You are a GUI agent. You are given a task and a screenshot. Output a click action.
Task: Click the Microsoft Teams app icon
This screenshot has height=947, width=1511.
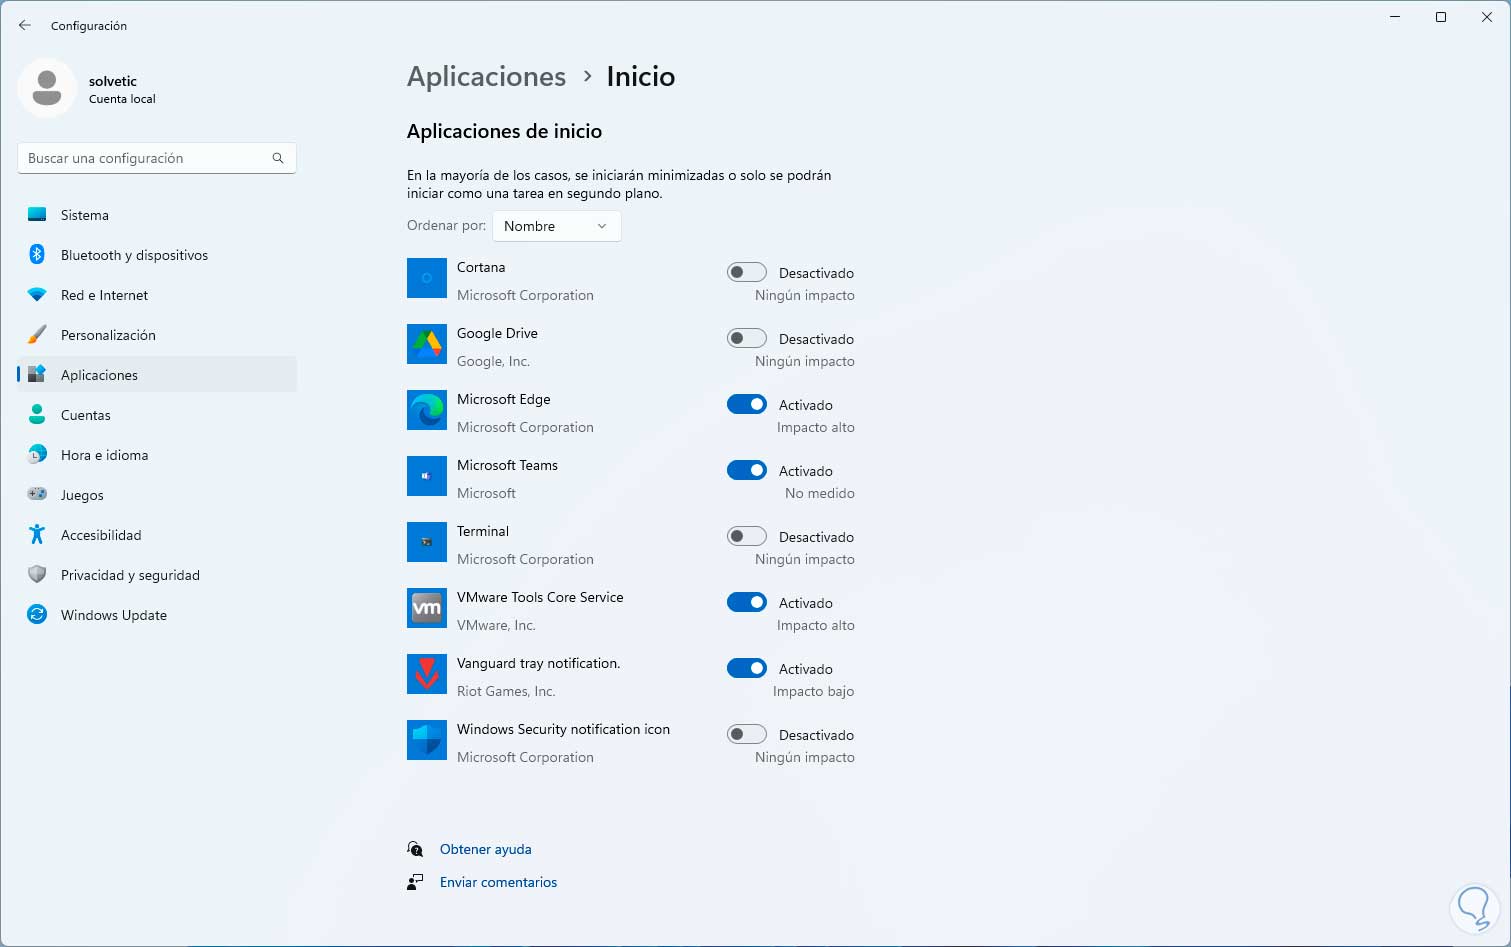click(x=427, y=476)
